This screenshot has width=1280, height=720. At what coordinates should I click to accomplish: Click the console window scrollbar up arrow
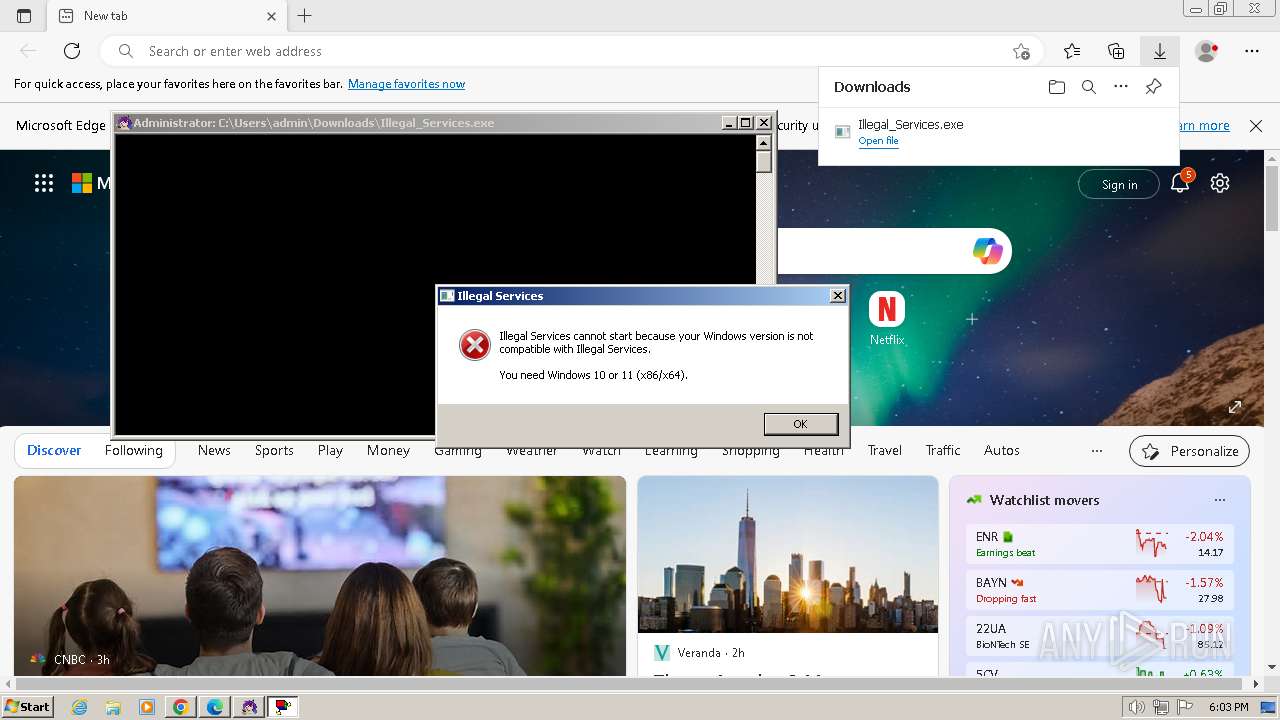click(x=764, y=142)
